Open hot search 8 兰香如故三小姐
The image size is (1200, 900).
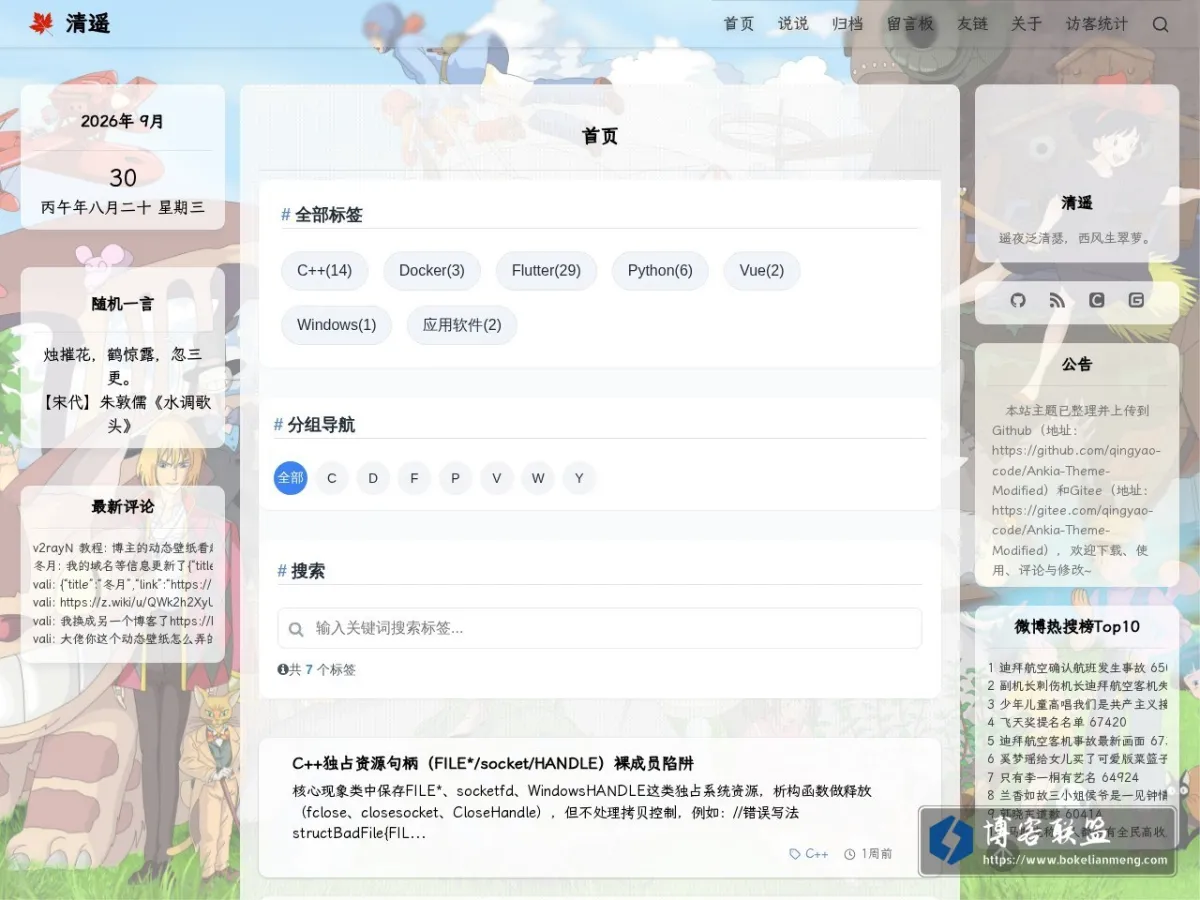1077,795
